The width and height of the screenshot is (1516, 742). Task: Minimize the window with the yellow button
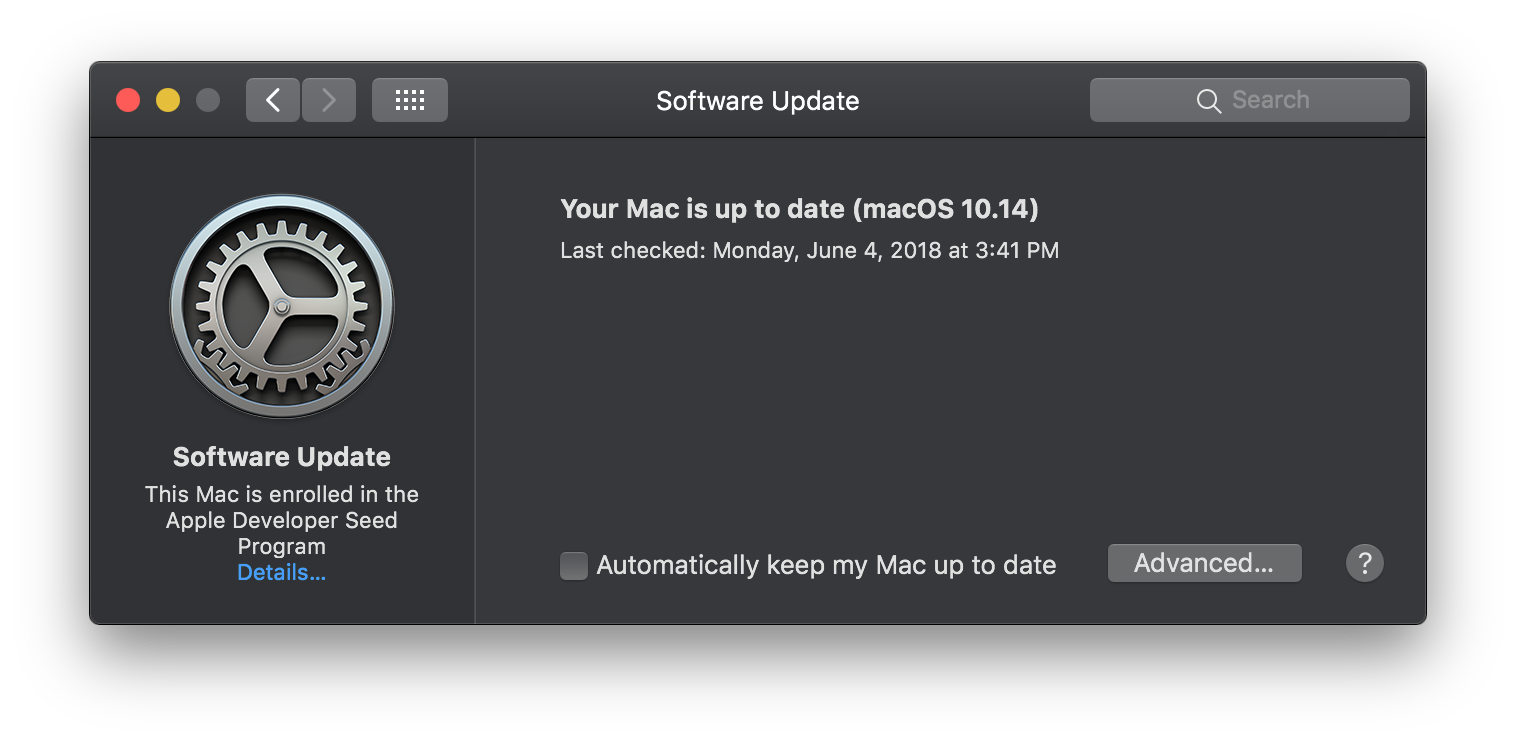(x=168, y=100)
